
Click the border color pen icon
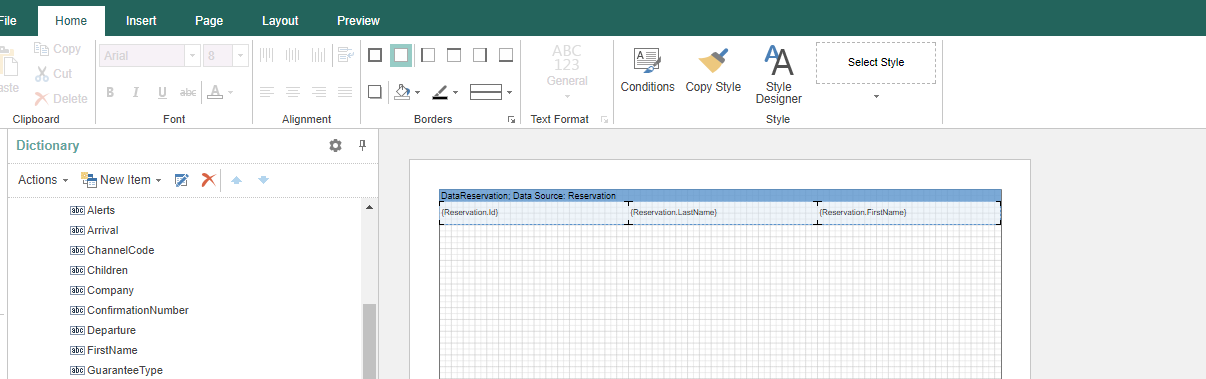(x=440, y=92)
